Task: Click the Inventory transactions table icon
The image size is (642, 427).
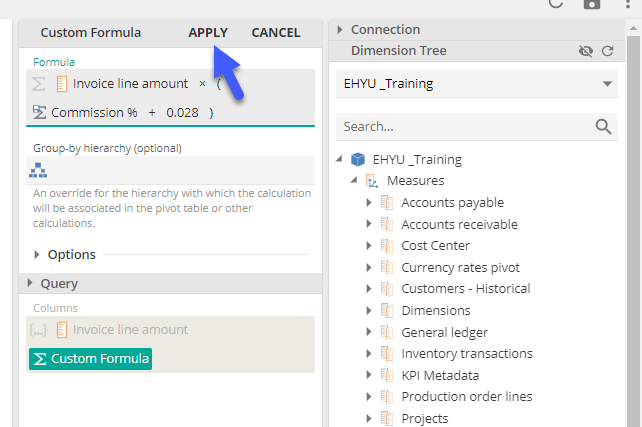Action: pos(387,354)
